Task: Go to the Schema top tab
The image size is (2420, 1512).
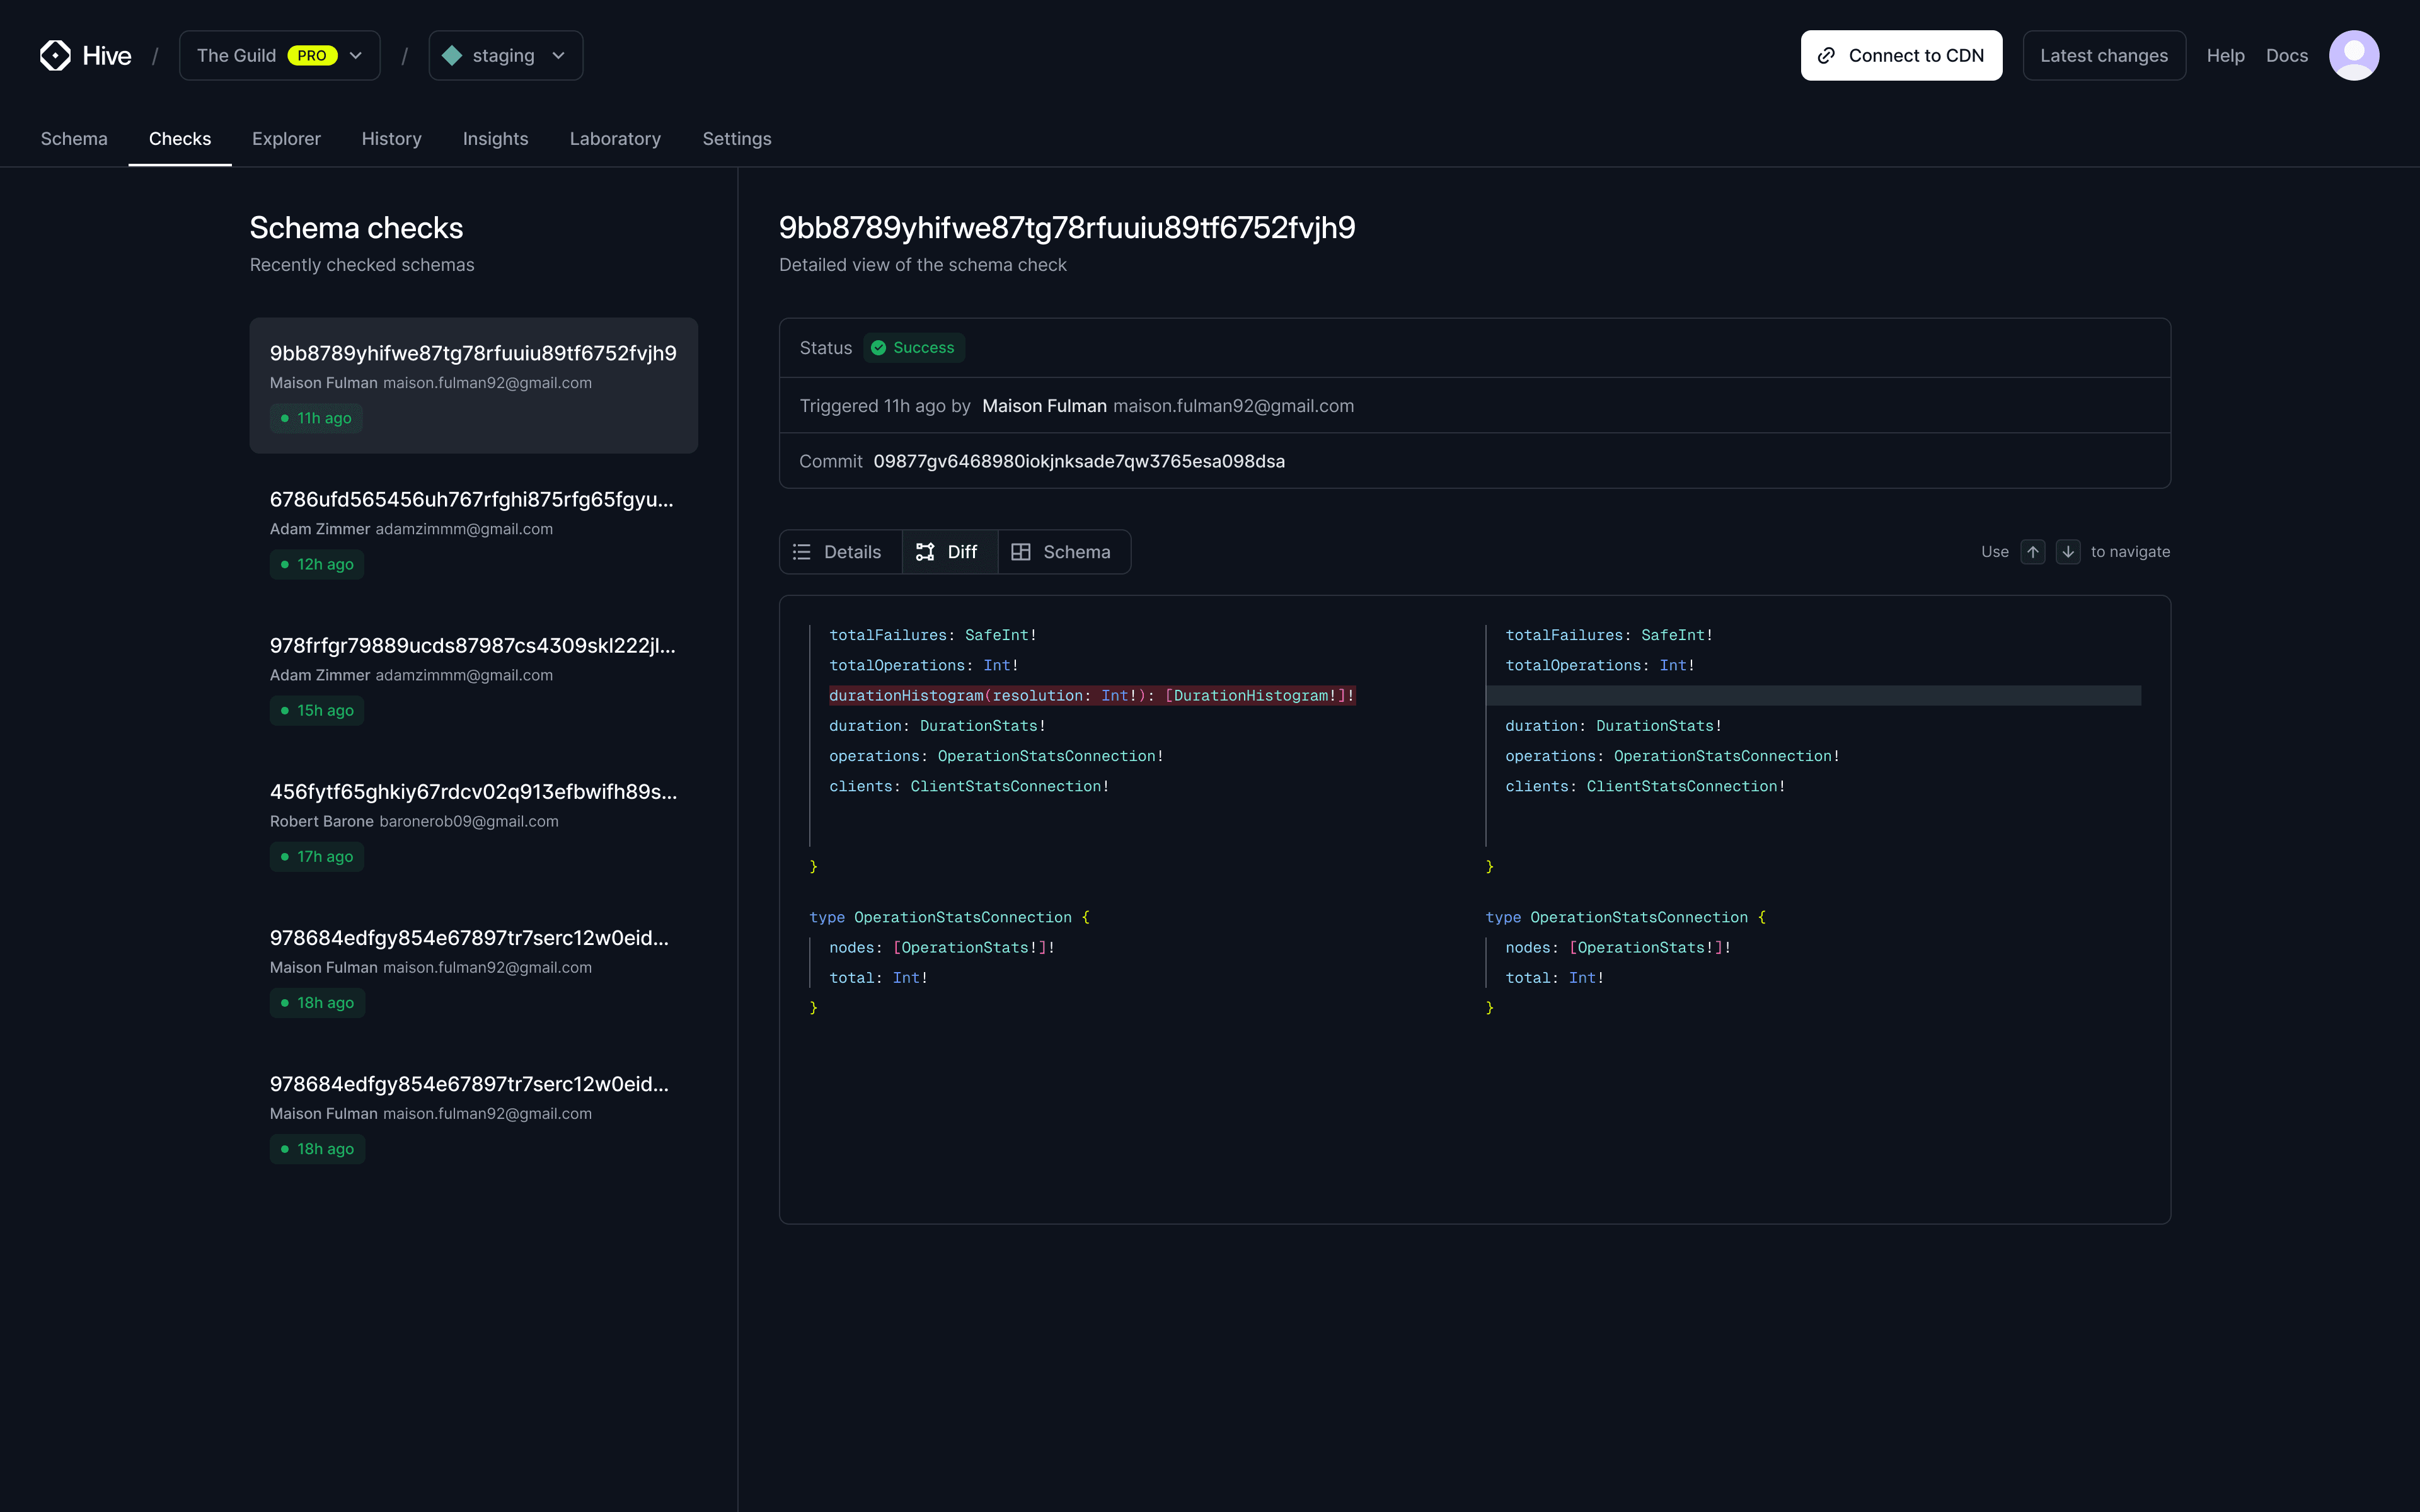Action: coord(74,139)
